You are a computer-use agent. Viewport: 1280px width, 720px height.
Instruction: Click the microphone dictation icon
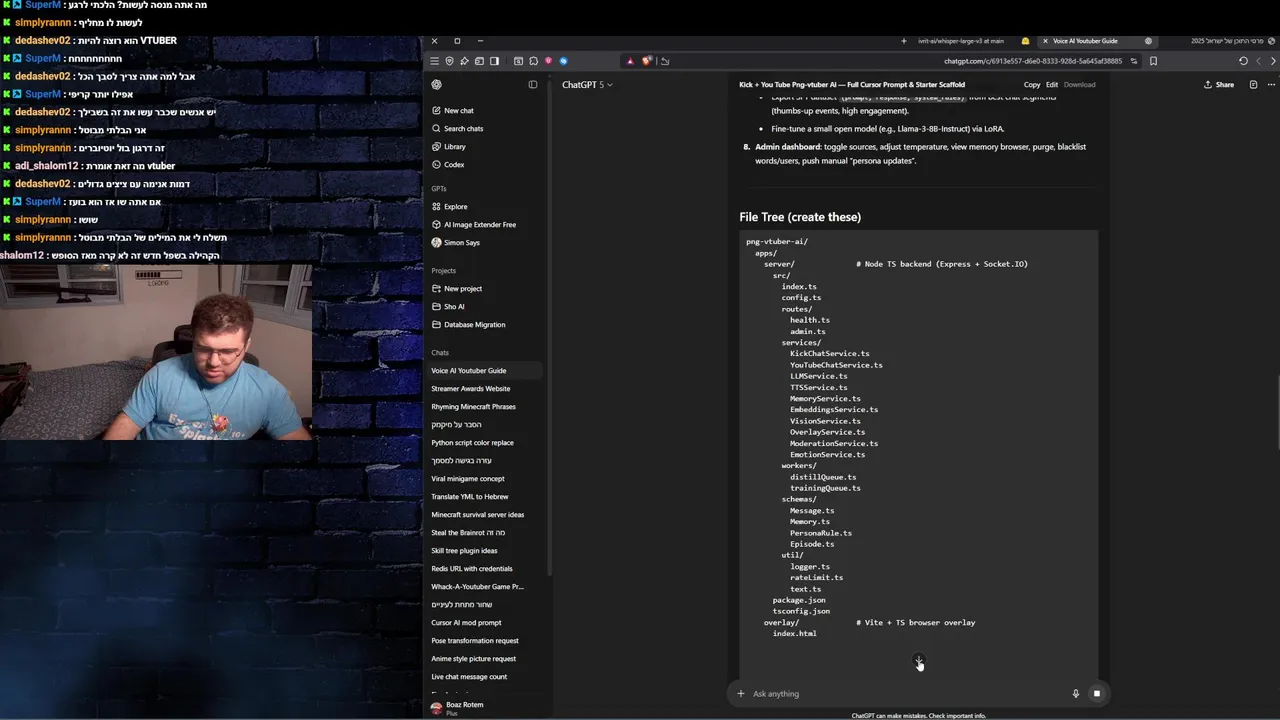click(x=1076, y=694)
